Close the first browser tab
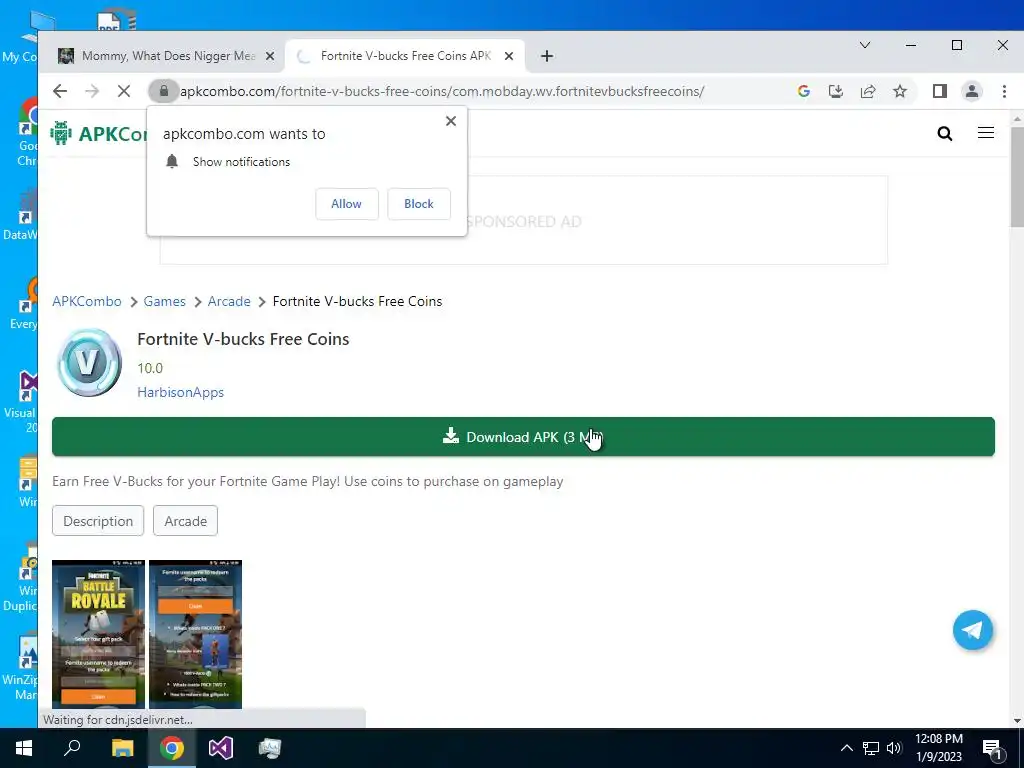This screenshot has width=1024, height=768. click(270, 56)
